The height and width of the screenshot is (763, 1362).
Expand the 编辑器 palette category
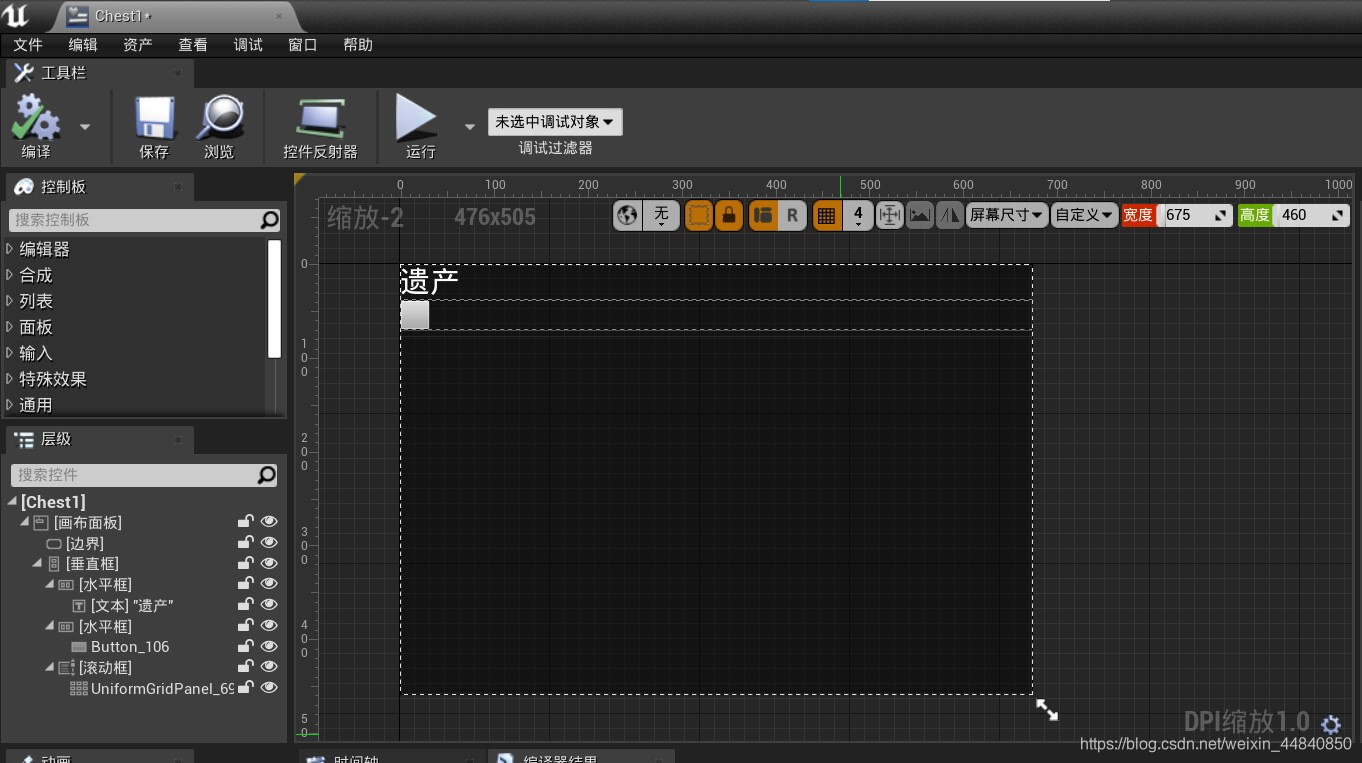pyautogui.click(x=10, y=249)
